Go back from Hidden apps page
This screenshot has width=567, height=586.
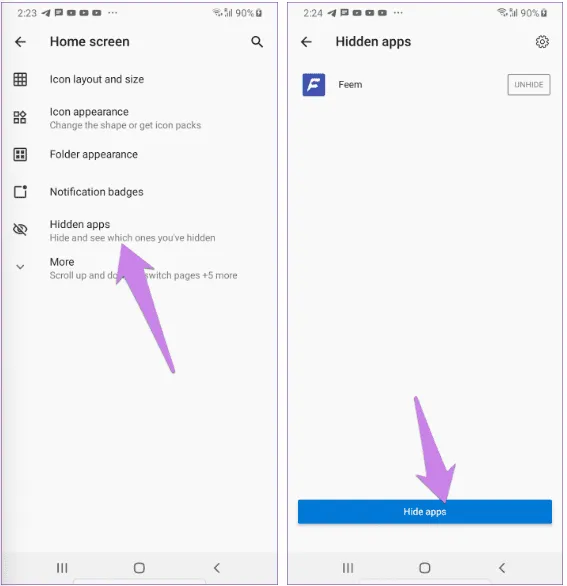click(306, 41)
